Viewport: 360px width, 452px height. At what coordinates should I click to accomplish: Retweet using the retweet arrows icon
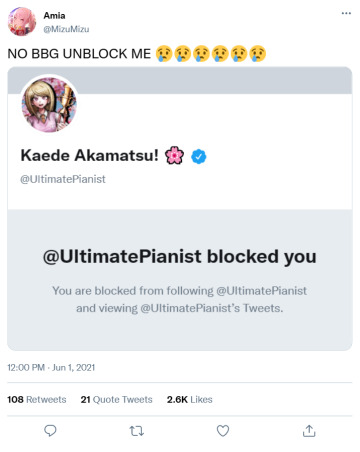(x=137, y=431)
